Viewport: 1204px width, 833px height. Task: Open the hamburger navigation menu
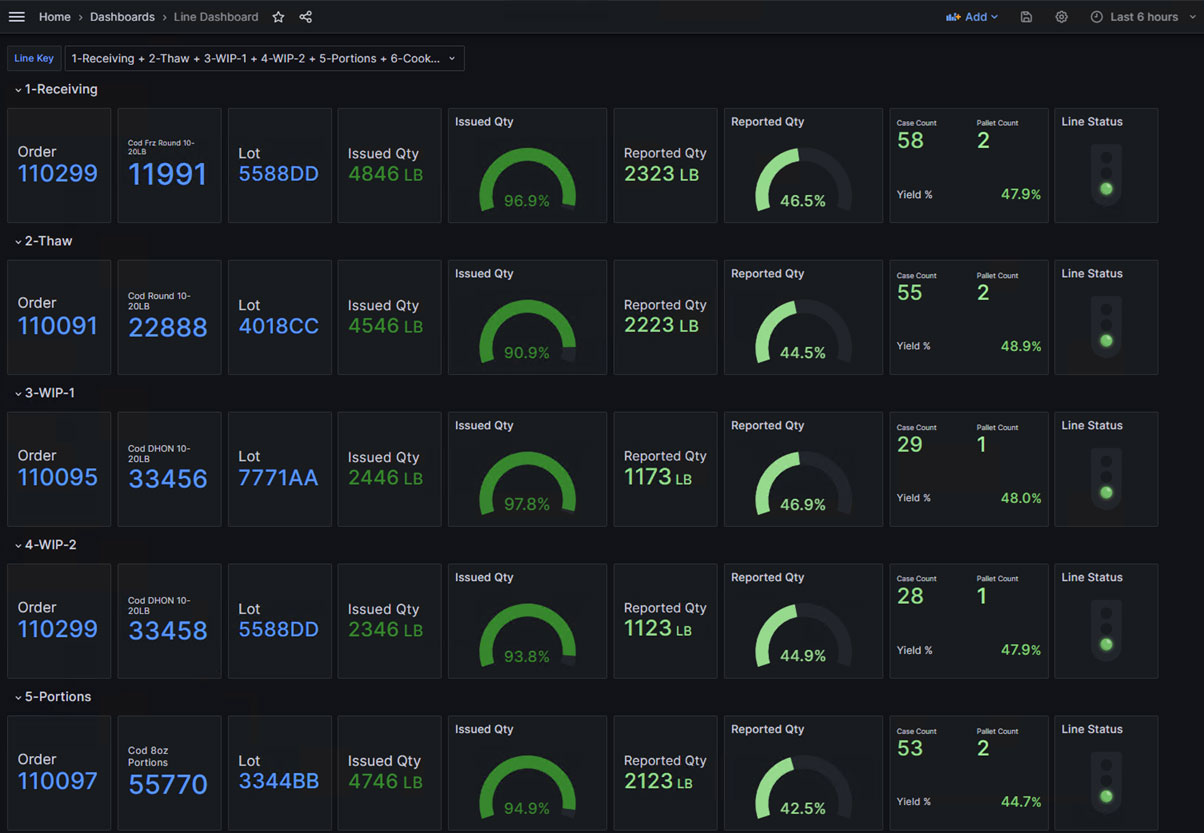16,17
